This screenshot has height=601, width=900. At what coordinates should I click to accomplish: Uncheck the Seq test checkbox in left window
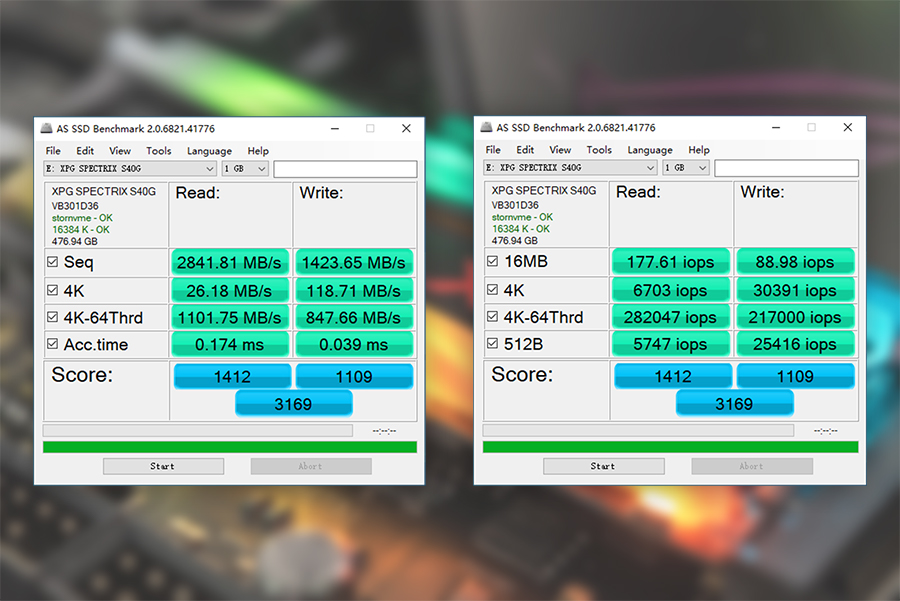(52, 262)
